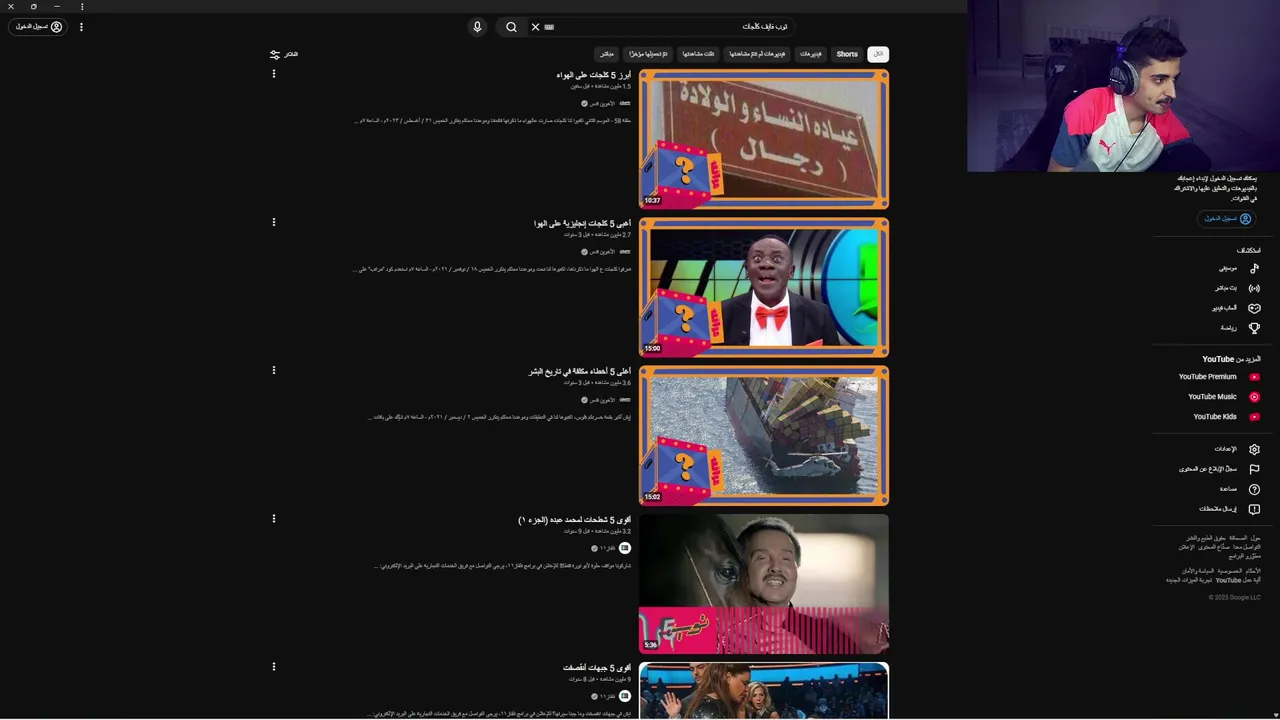The image size is (1280, 720).
Task: Open YouTube Kids link text
Action: tap(1215, 417)
